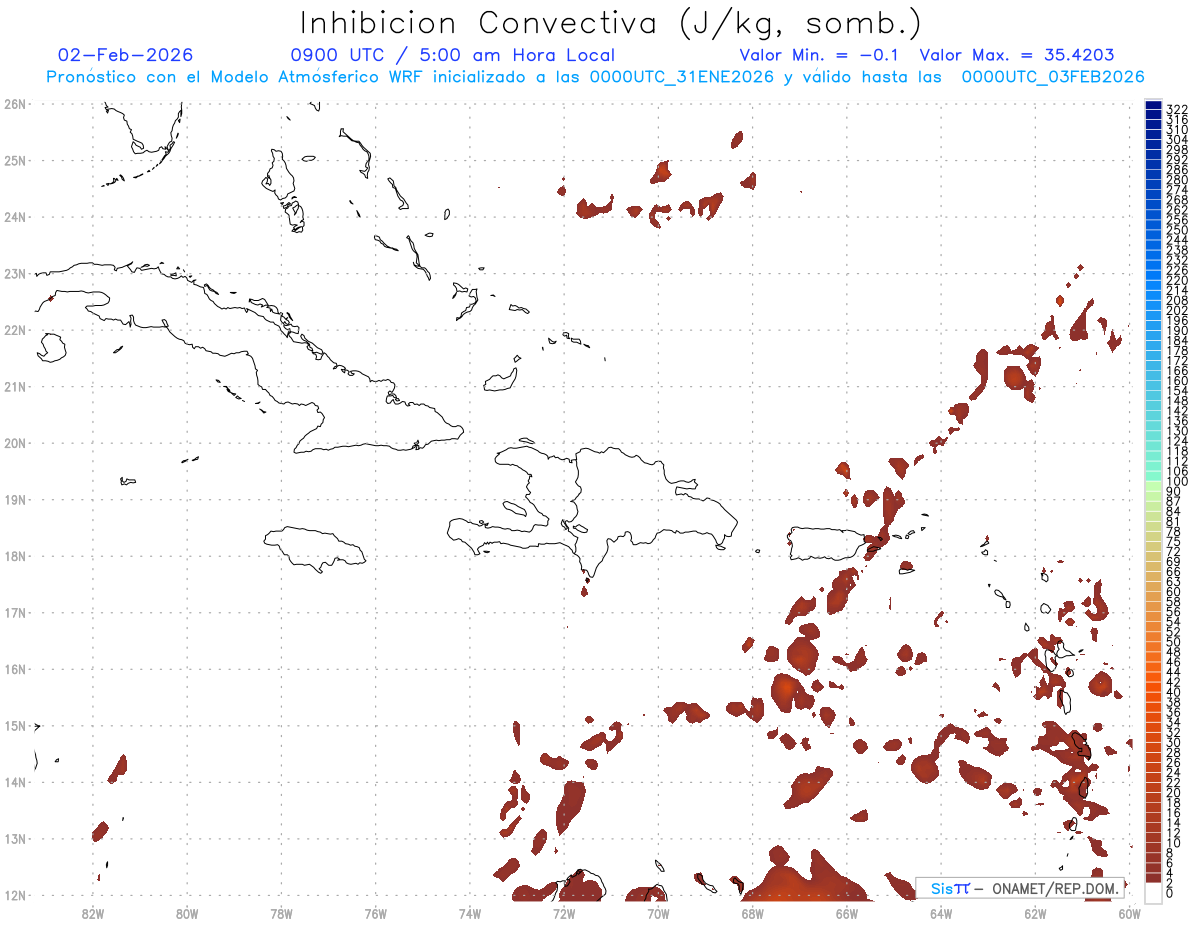Click the 'Valor Max. = 35.4203' readout
Screen dimensions: 1200x927
pyautogui.click(x=1017, y=55)
